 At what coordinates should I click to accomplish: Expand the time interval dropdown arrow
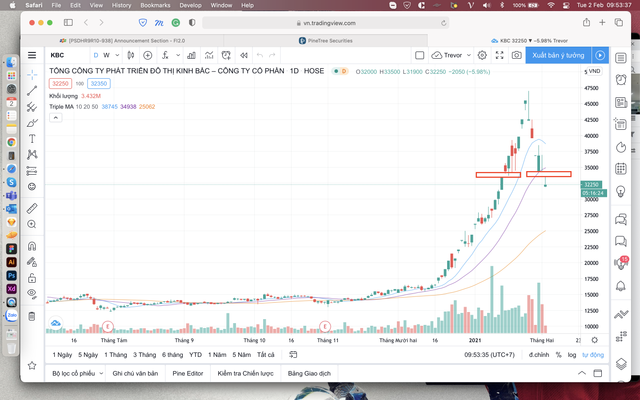117,55
